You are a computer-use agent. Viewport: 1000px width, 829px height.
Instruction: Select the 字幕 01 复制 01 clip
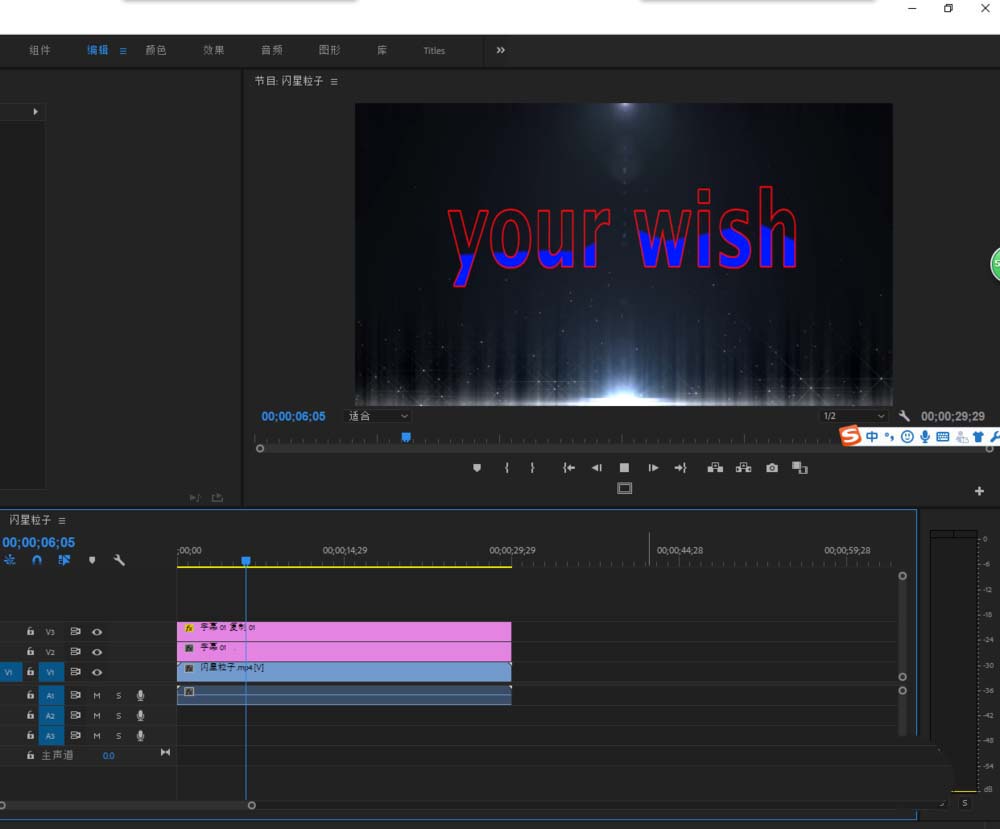click(x=344, y=631)
